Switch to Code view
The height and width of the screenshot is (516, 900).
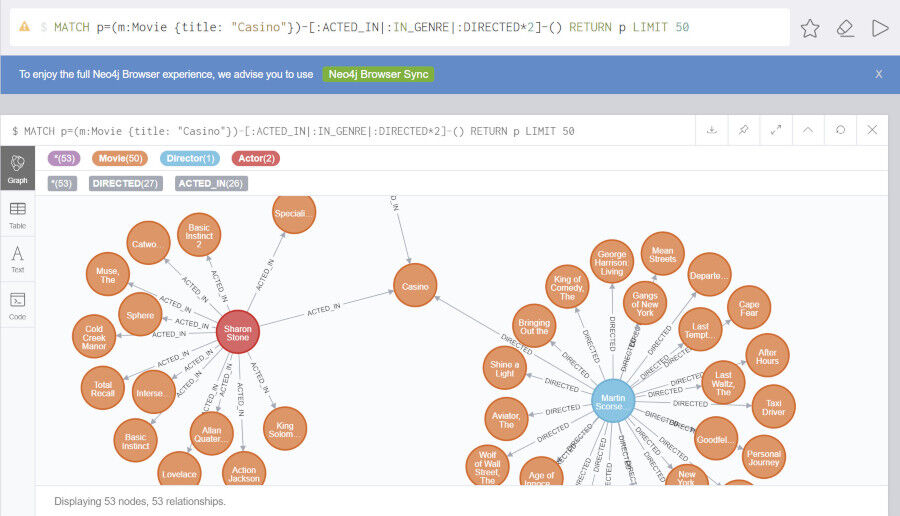tap(17, 306)
